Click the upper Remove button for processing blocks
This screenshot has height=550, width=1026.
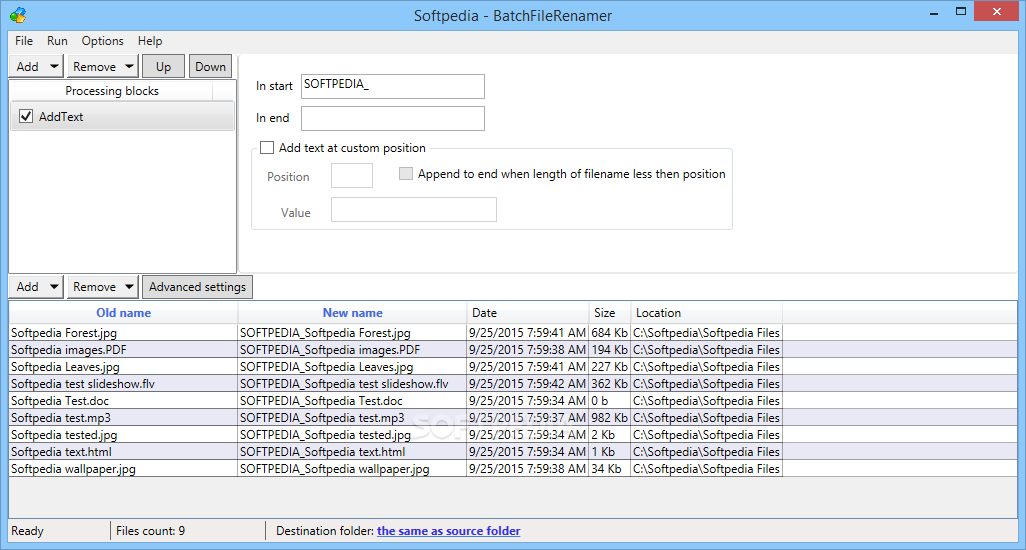tap(94, 67)
